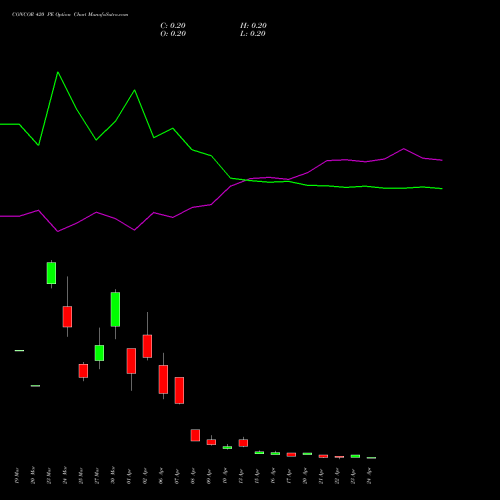
Task: Click the 07 Apr date label
Action: pyautogui.click(x=177, y=476)
